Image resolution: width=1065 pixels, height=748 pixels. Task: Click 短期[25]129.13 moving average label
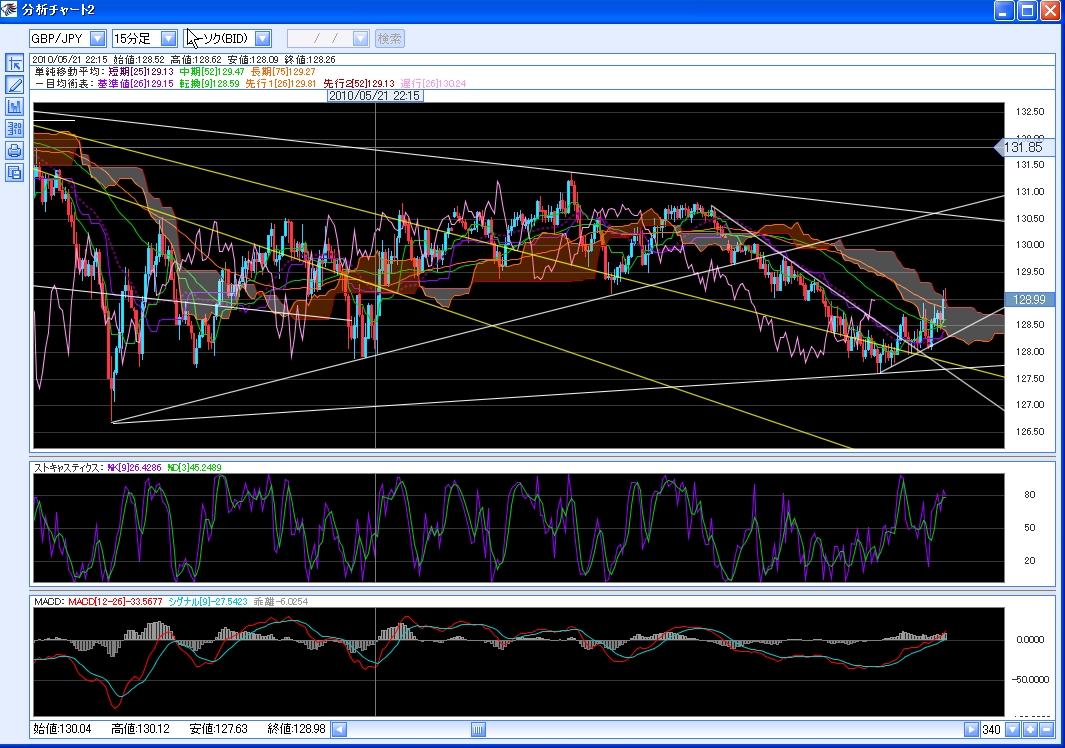(x=141, y=71)
